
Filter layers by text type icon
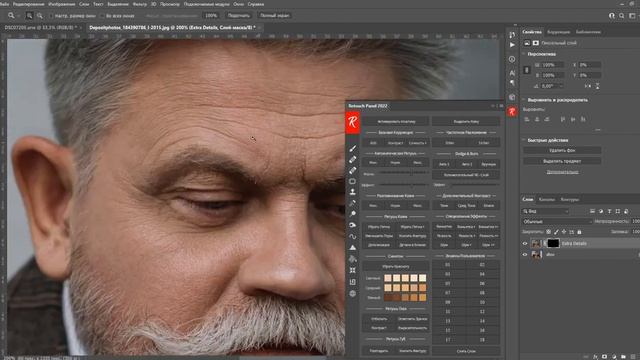point(609,211)
